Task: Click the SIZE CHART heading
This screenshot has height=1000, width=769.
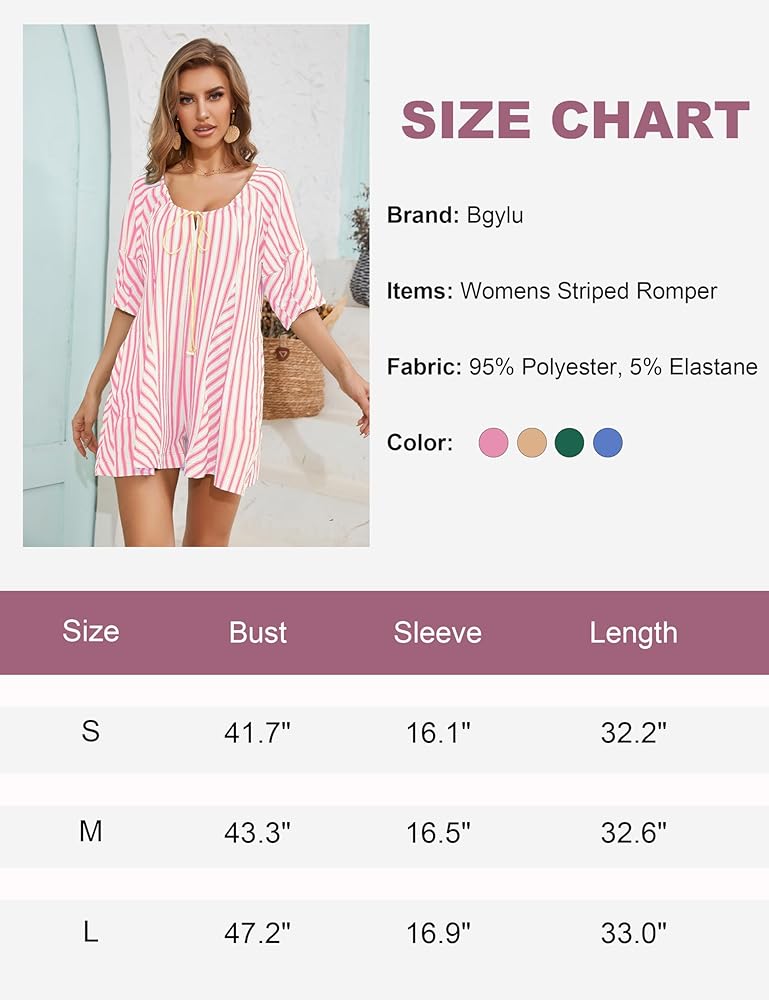Action: [x=575, y=121]
